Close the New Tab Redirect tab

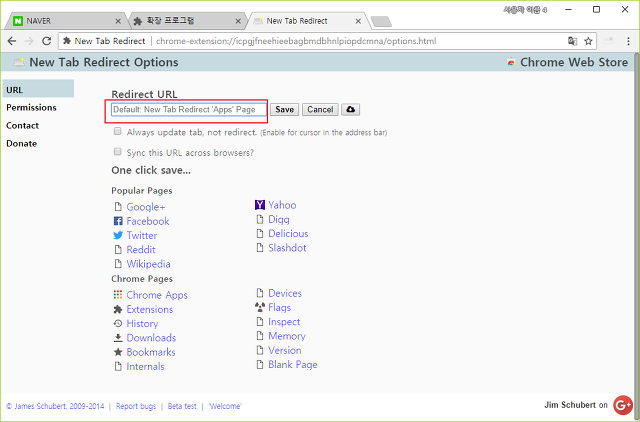tap(358, 21)
